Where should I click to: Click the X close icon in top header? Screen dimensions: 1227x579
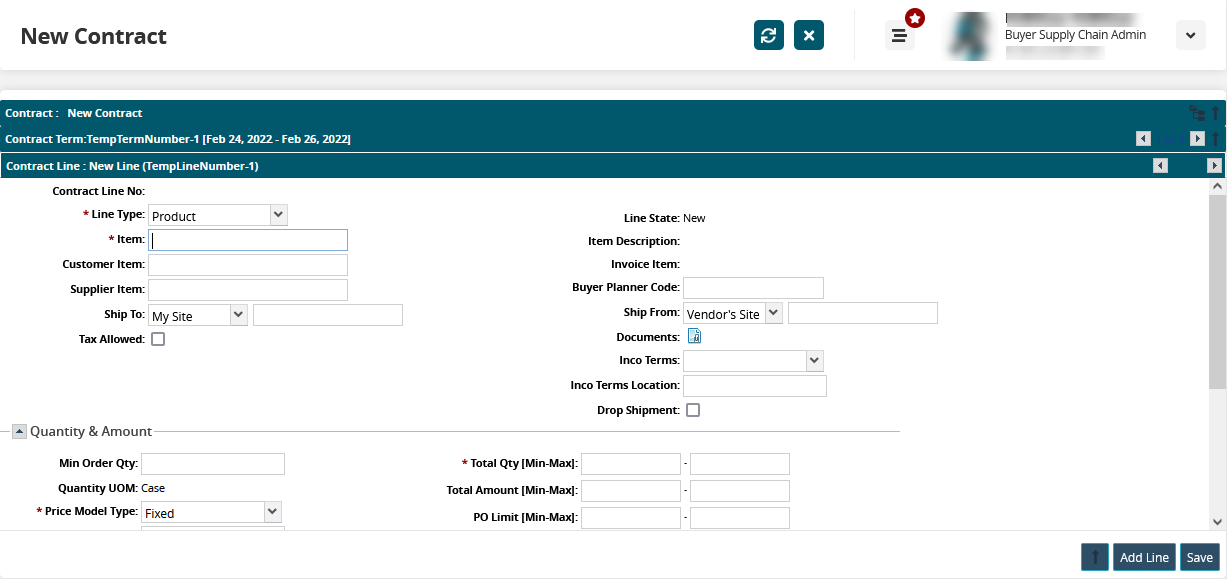click(x=809, y=36)
